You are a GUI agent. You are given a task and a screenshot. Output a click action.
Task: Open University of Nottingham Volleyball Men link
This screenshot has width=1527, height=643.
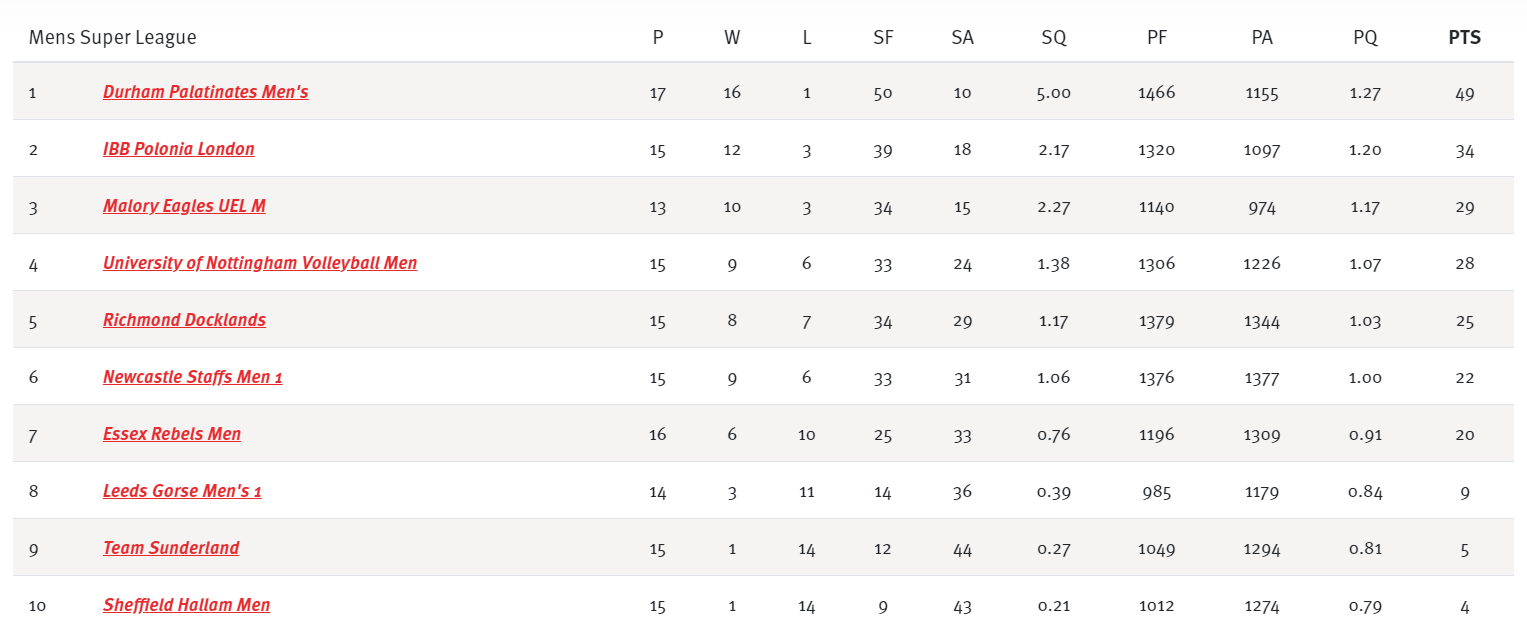click(x=260, y=263)
